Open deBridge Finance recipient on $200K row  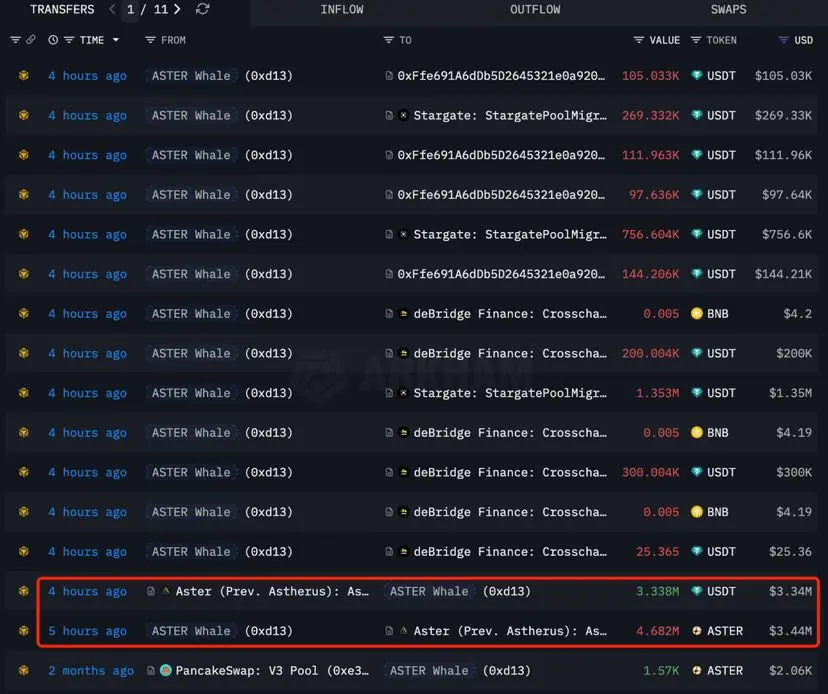pos(510,353)
